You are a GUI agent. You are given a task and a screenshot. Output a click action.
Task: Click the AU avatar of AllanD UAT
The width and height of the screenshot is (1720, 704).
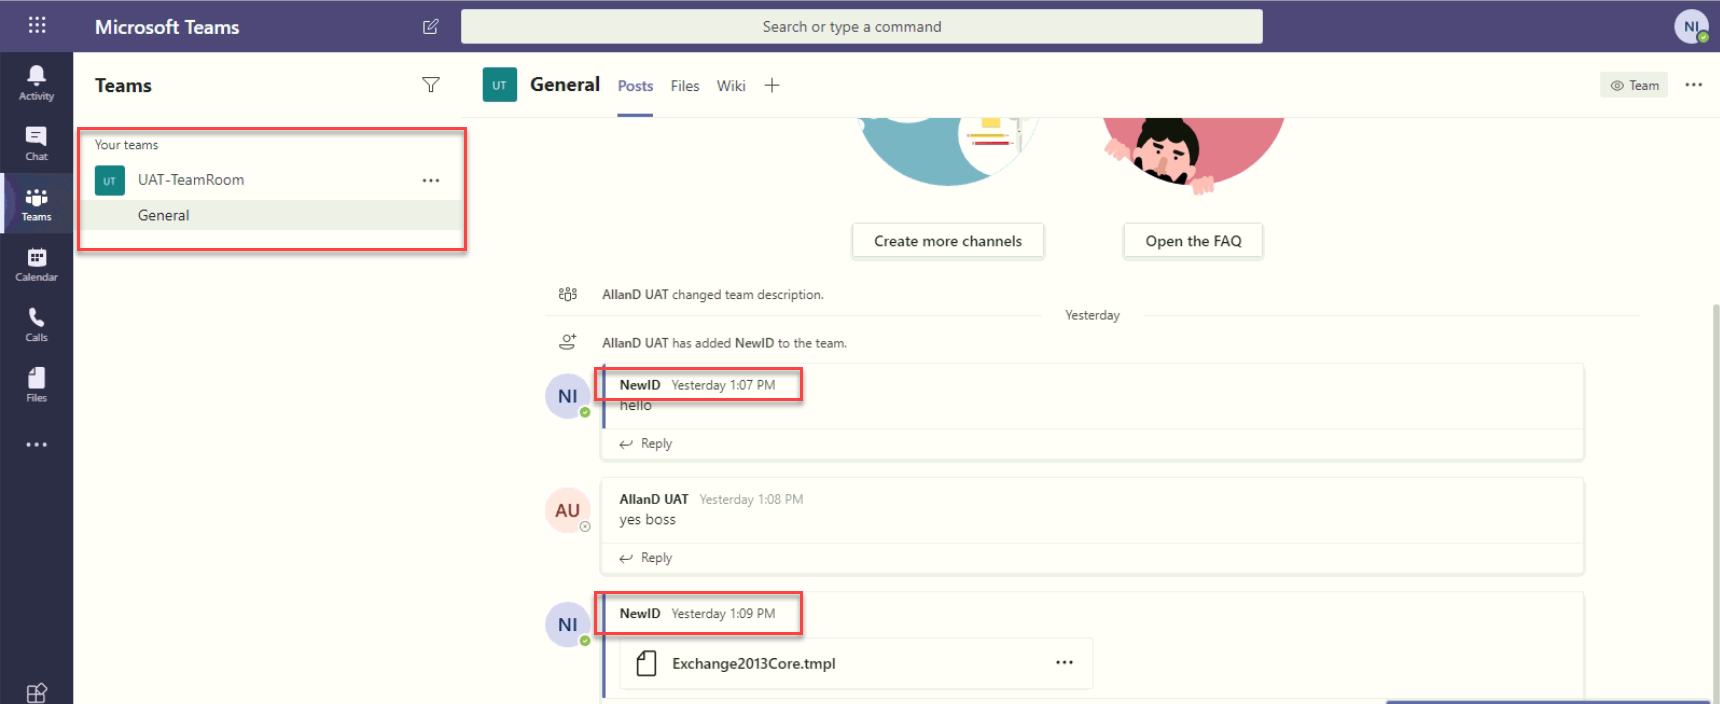[x=567, y=510]
